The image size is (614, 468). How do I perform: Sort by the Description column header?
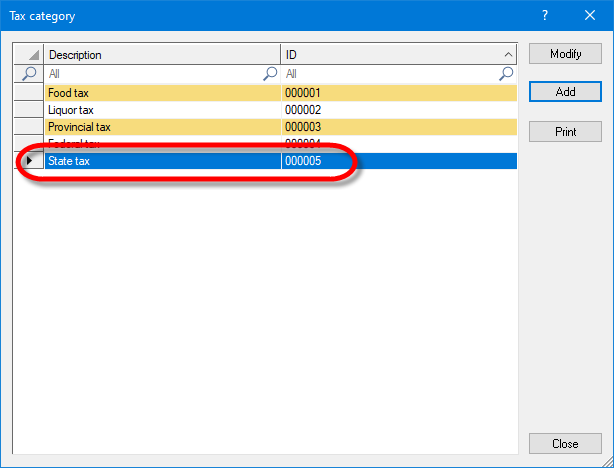(x=162, y=55)
